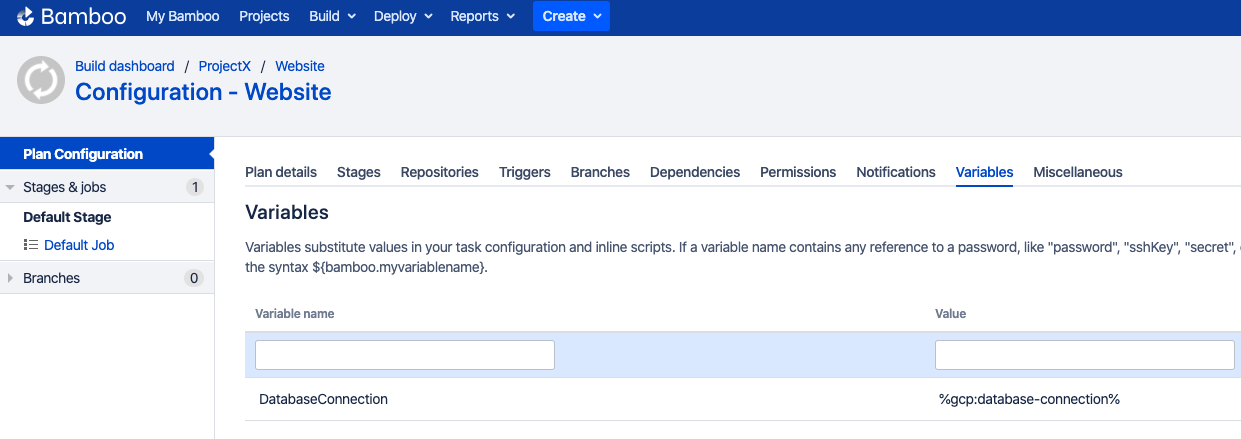This screenshot has height=439, width=1241.
Task: Select the DatabaseConnection variable row
Action: (743, 399)
